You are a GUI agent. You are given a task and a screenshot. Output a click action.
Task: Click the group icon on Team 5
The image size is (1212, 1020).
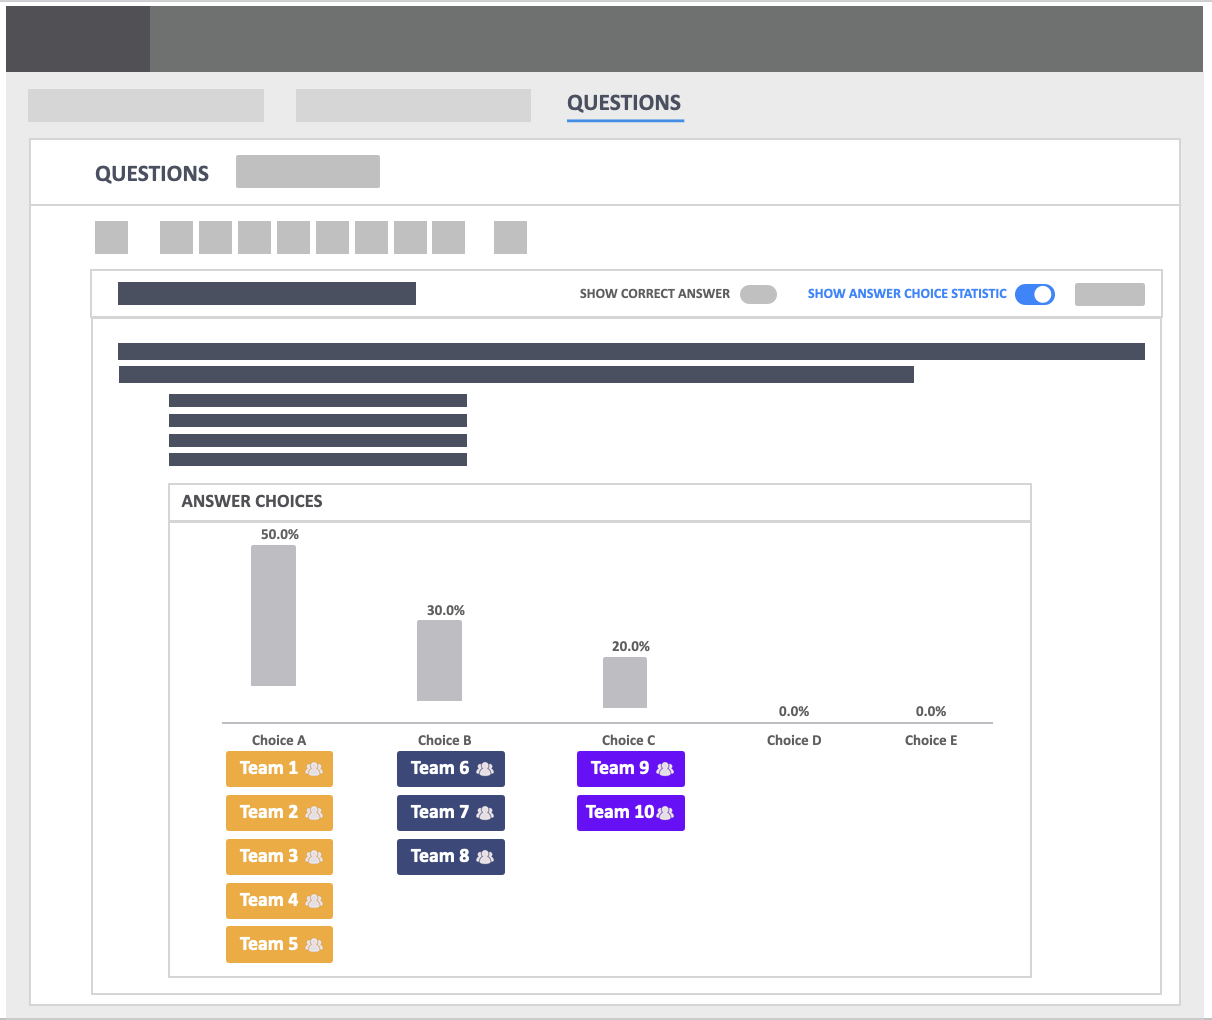tap(314, 945)
